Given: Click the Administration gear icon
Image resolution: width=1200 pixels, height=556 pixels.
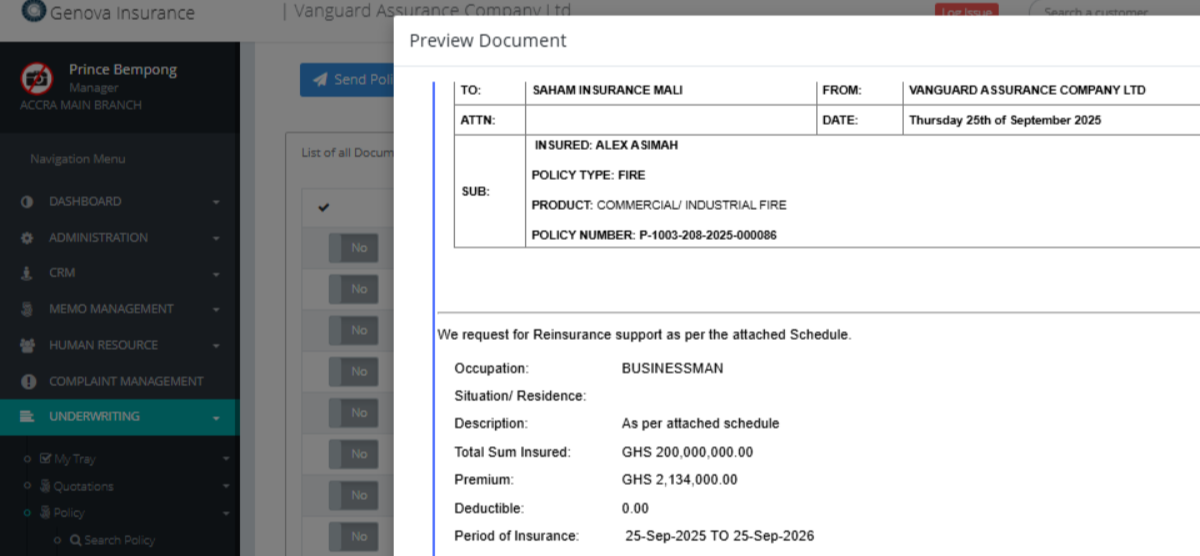Looking at the screenshot, I should (x=27, y=238).
